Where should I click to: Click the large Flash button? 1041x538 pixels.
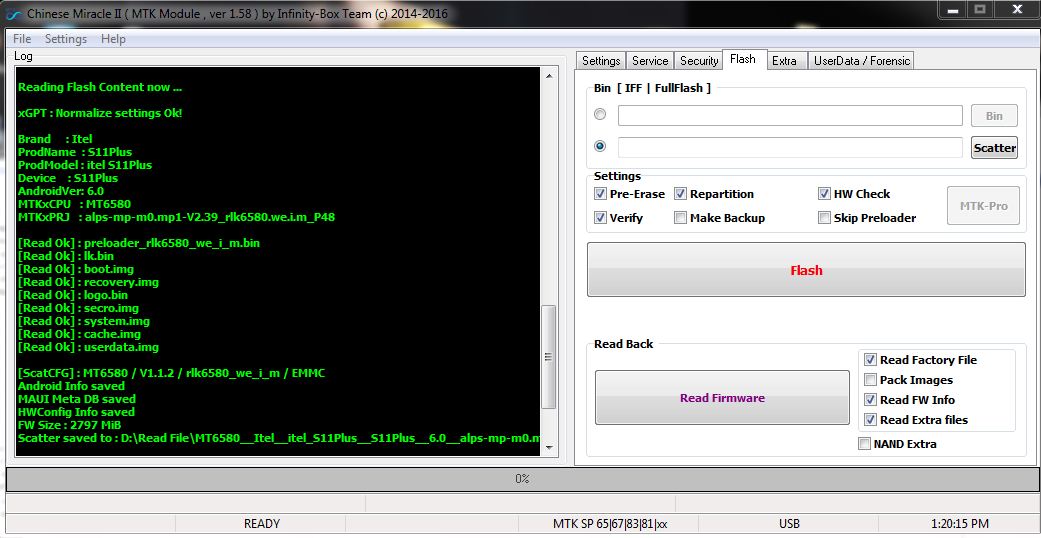click(x=806, y=270)
